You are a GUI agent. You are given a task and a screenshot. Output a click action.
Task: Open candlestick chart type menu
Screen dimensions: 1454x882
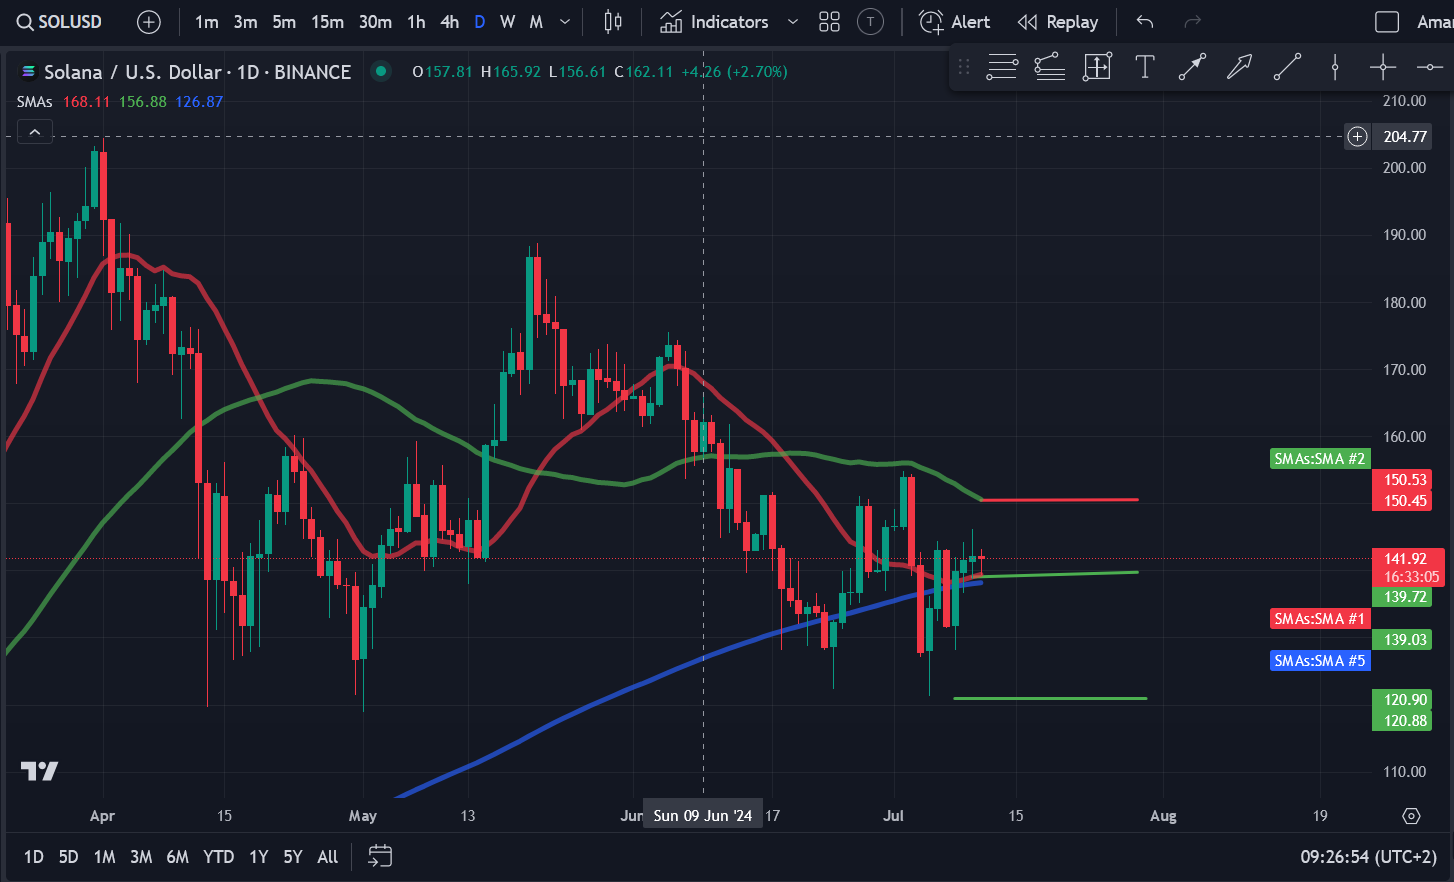613,22
